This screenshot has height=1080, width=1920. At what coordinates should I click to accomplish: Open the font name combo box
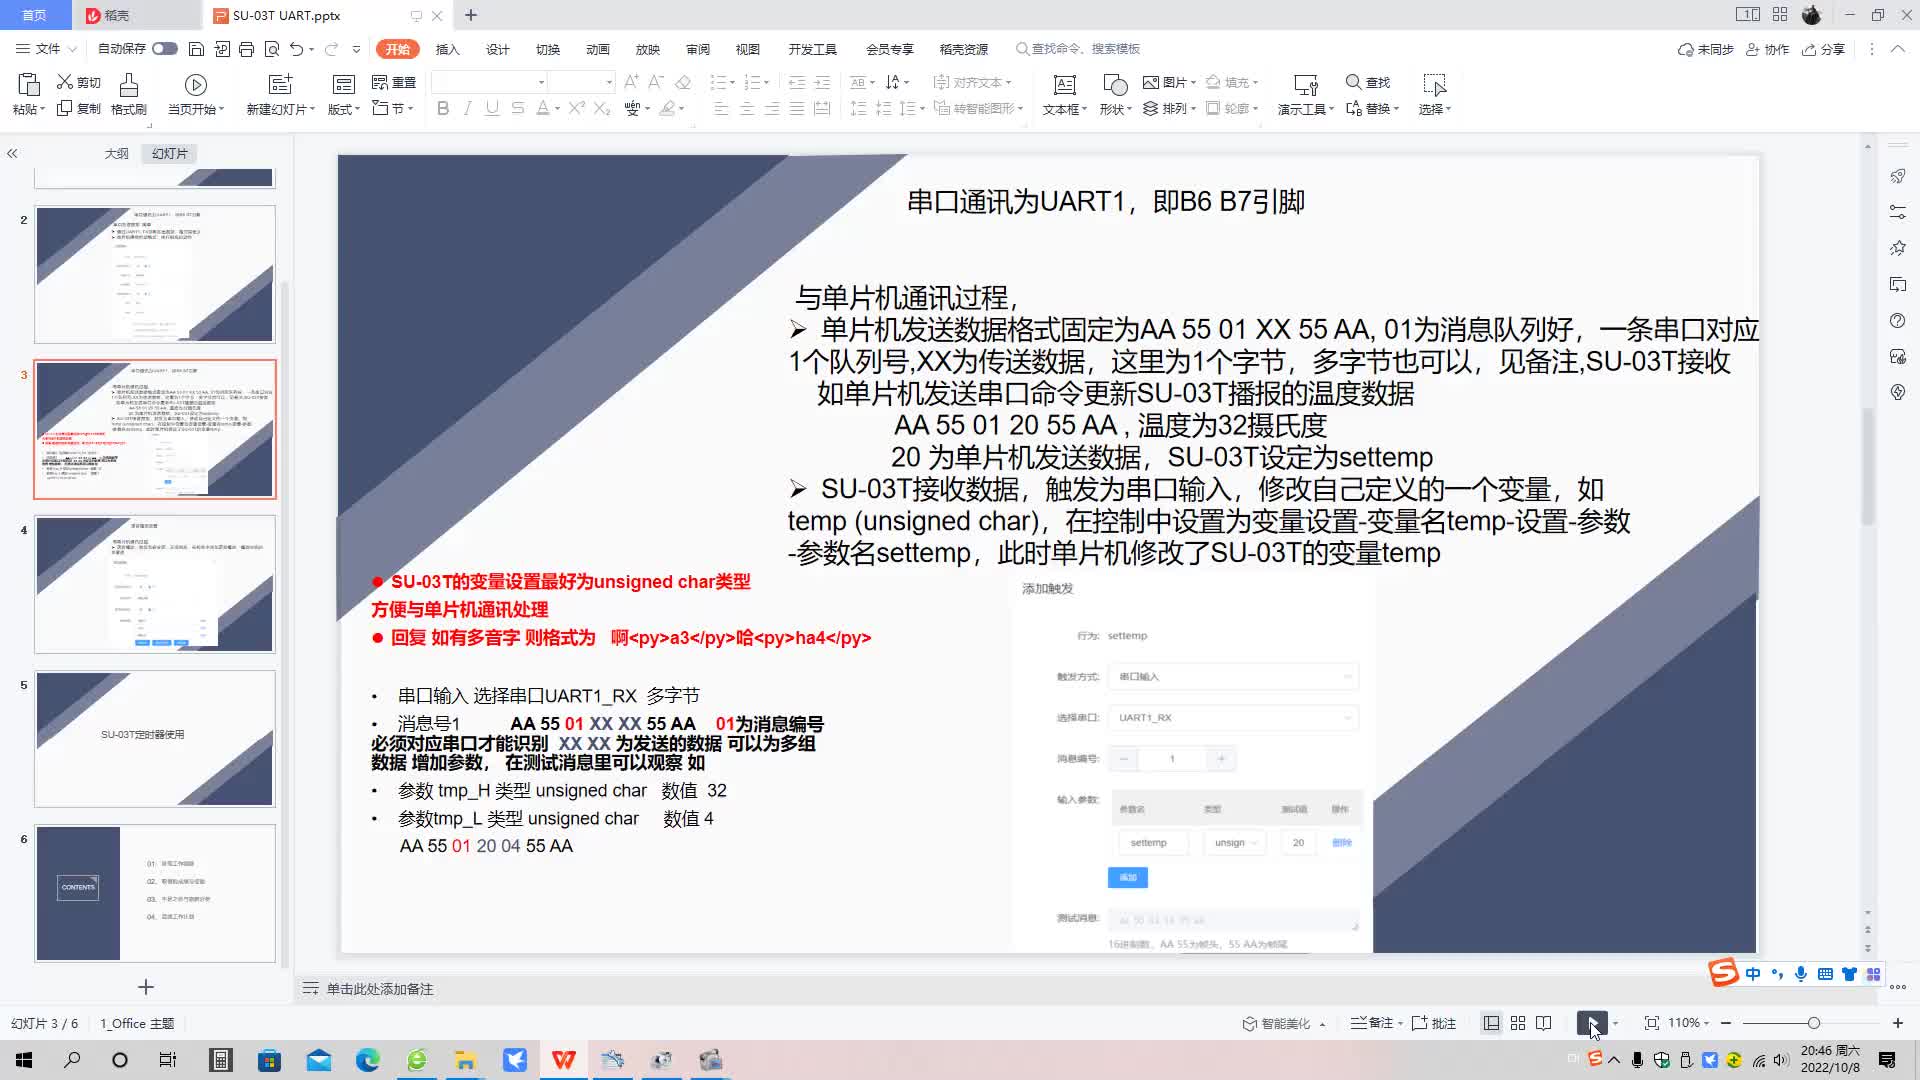[490, 82]
